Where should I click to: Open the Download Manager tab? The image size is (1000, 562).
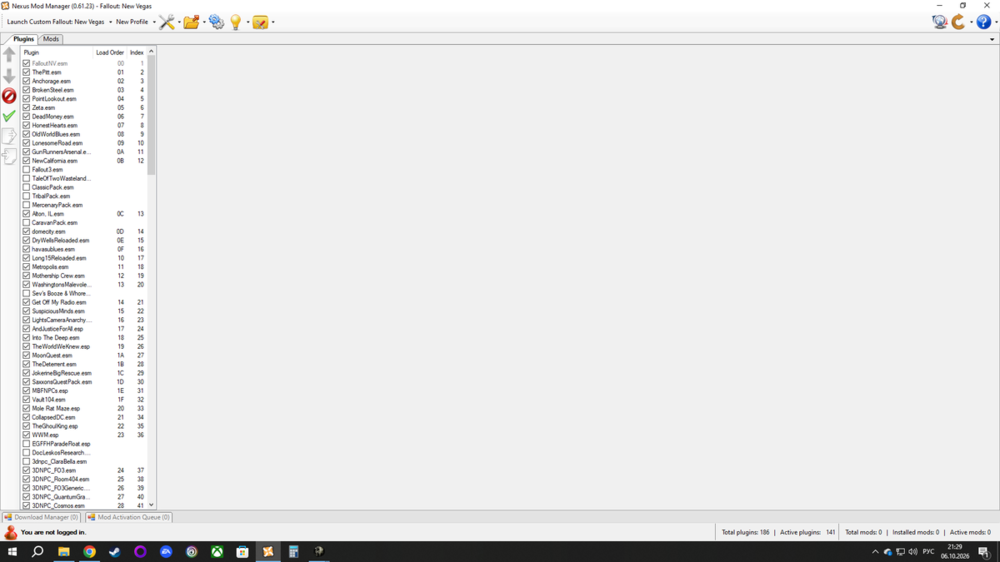point(41,517)
